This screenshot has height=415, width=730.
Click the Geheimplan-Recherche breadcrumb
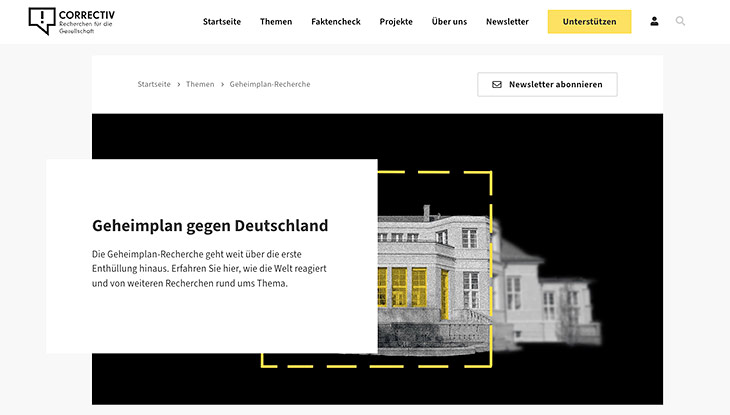point(270,84)
